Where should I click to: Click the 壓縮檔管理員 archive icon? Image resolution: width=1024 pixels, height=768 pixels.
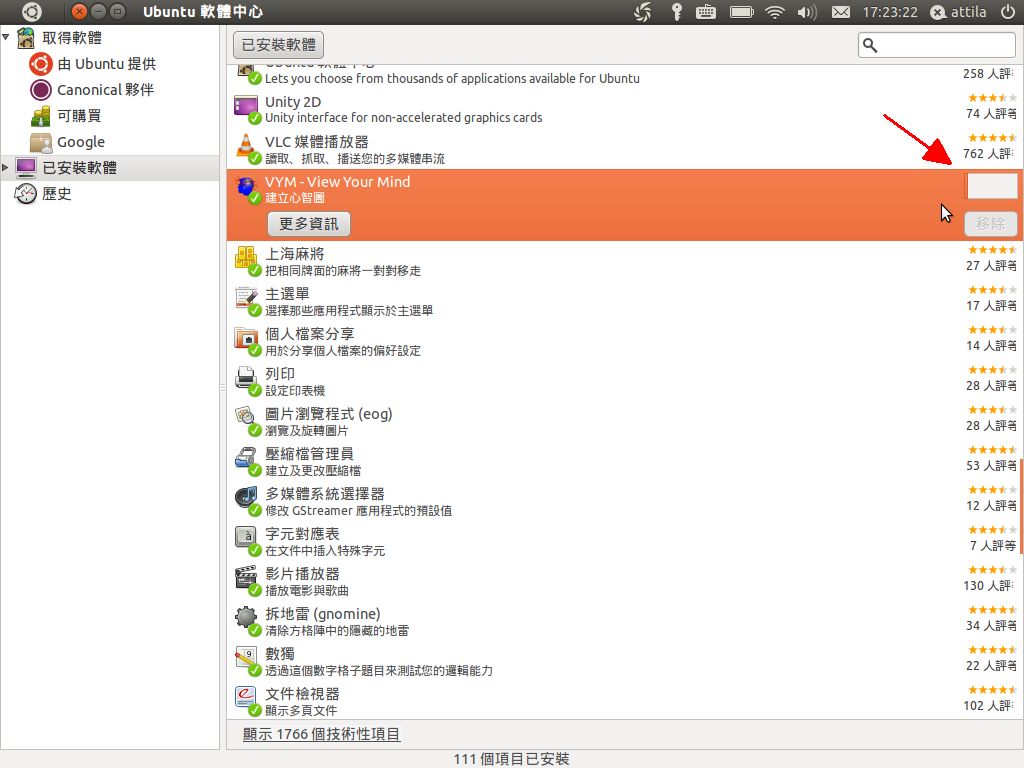click(x=246, y=459)
